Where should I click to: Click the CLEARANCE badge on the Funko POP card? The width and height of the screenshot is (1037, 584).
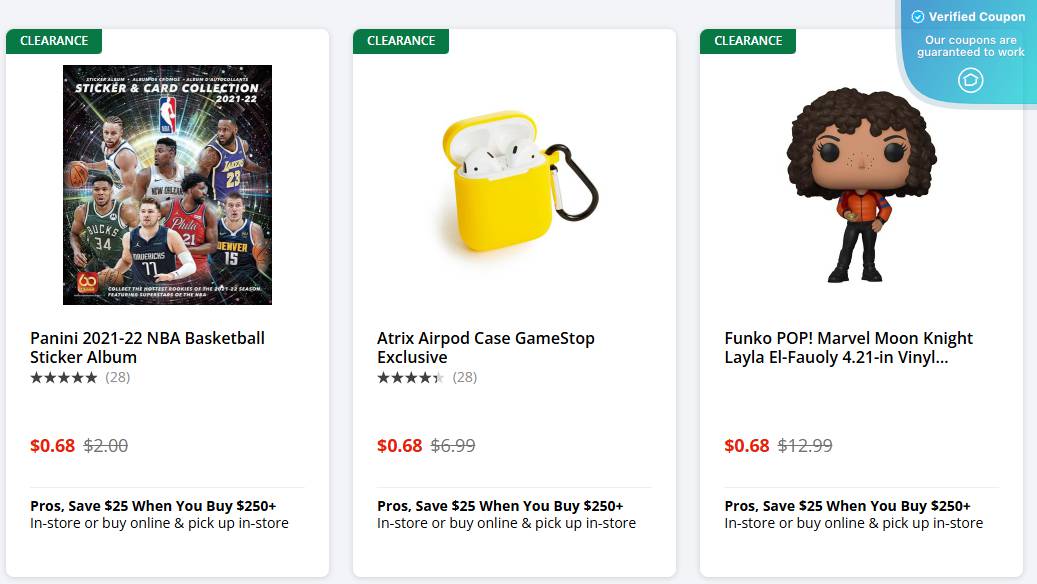748,41
